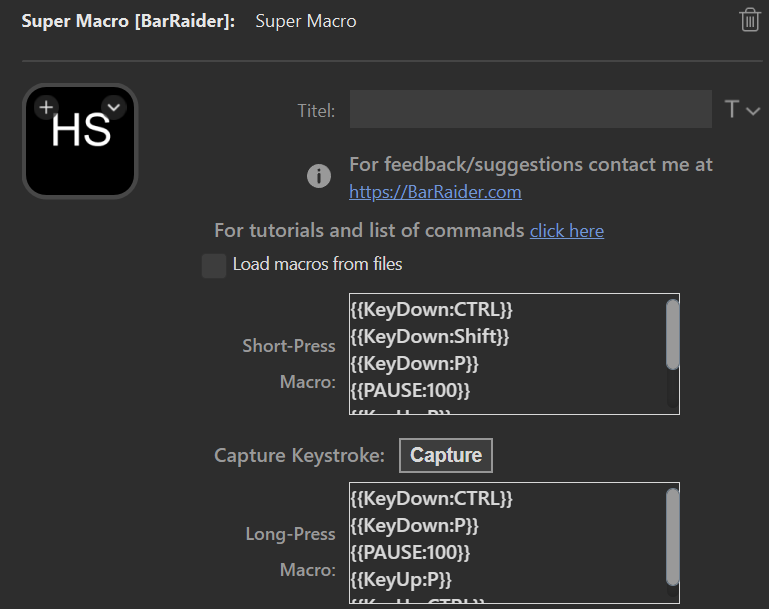Follow the 'click here' tutorials link
The image size is (769, 609).
(x=566, y=231)
